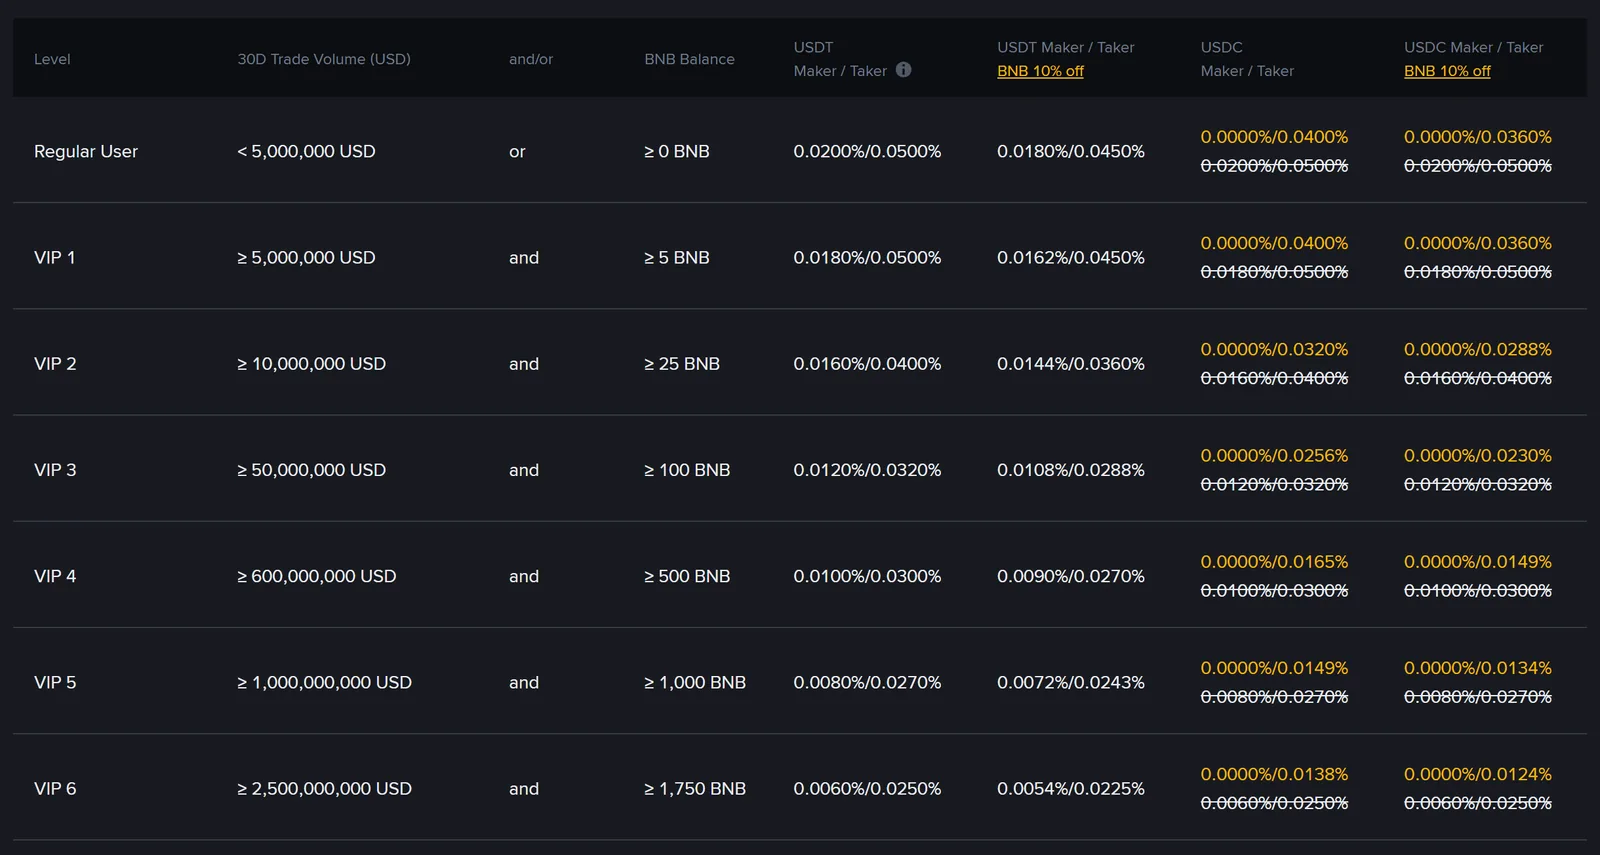Click the ≥ 2,500,000,000 USD volume value
Screen dimensions: 1600x855
[x=324, y=789]
